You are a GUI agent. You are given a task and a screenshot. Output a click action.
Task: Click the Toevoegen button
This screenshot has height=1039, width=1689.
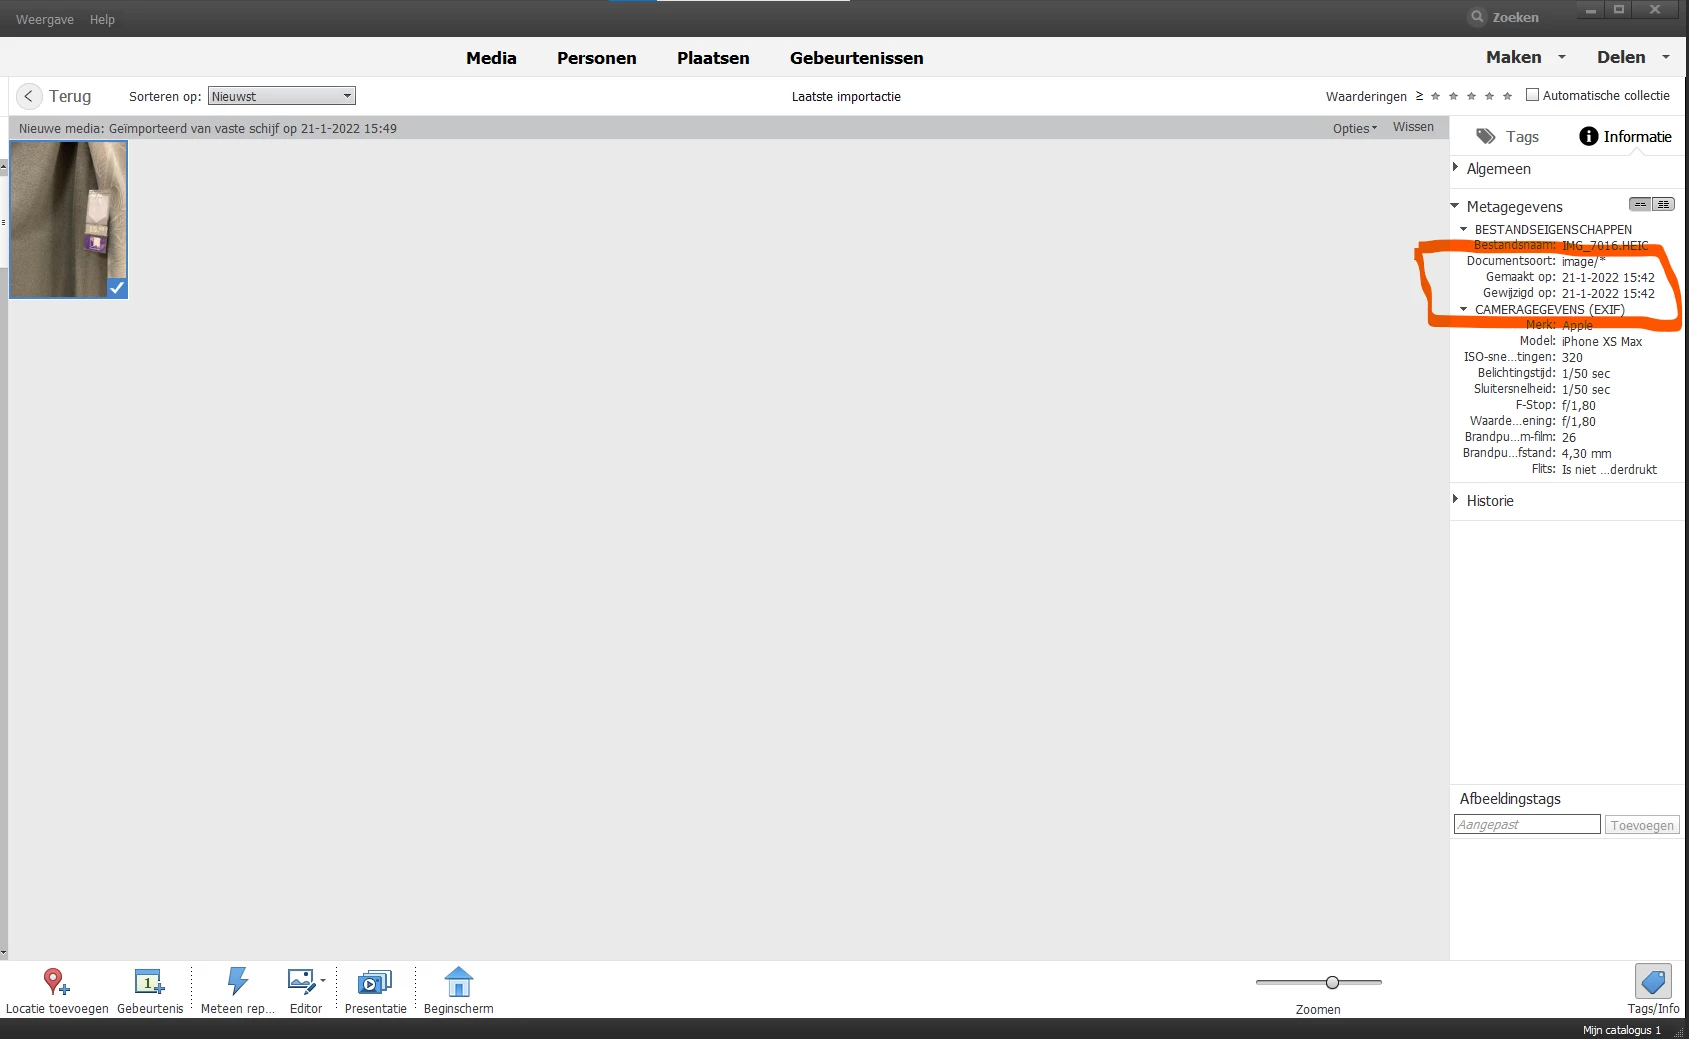point(1642,825)
